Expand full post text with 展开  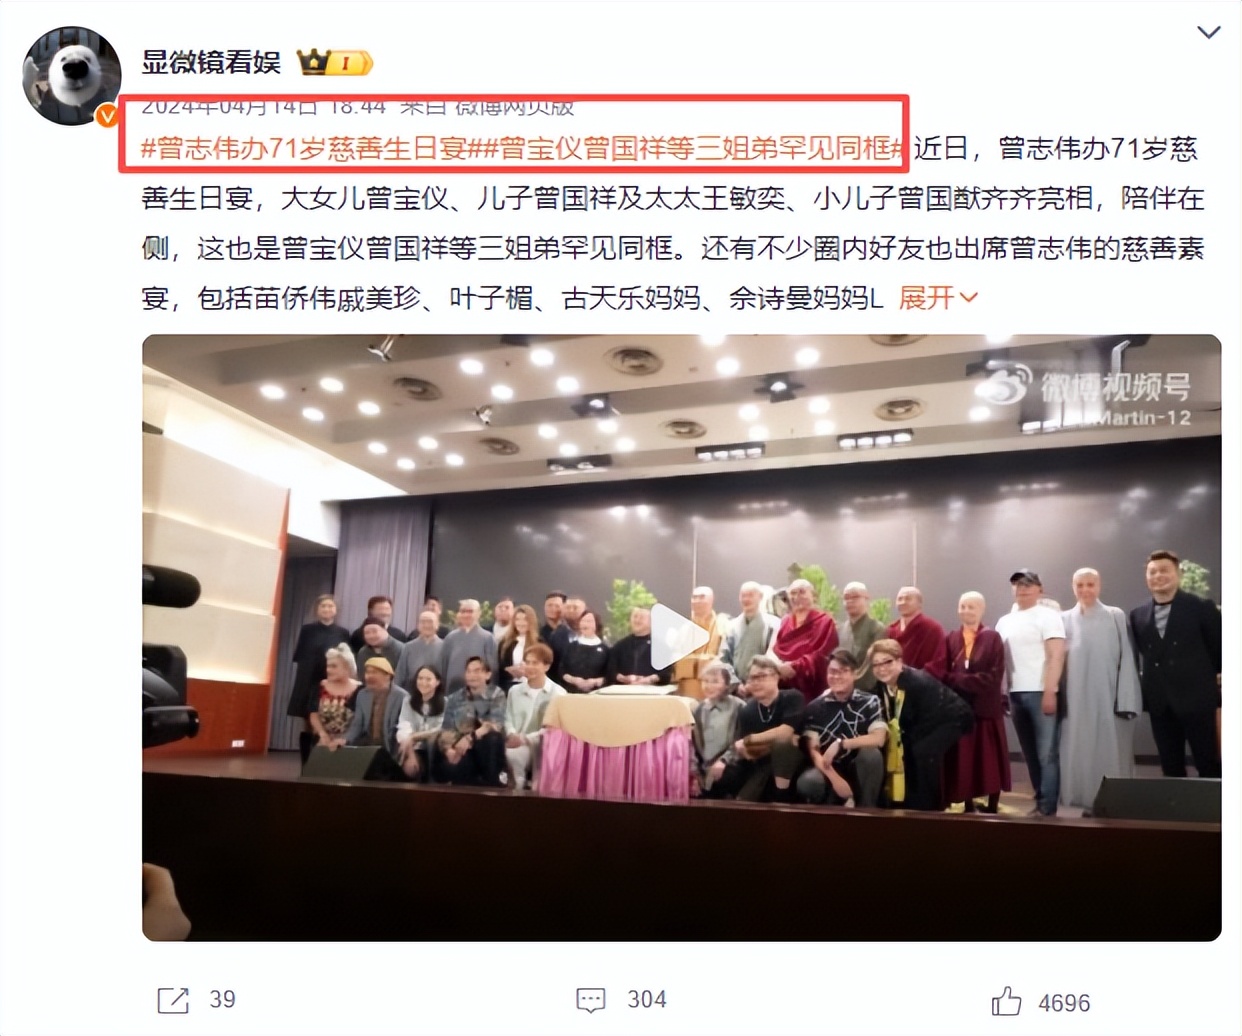click(926, 297)
